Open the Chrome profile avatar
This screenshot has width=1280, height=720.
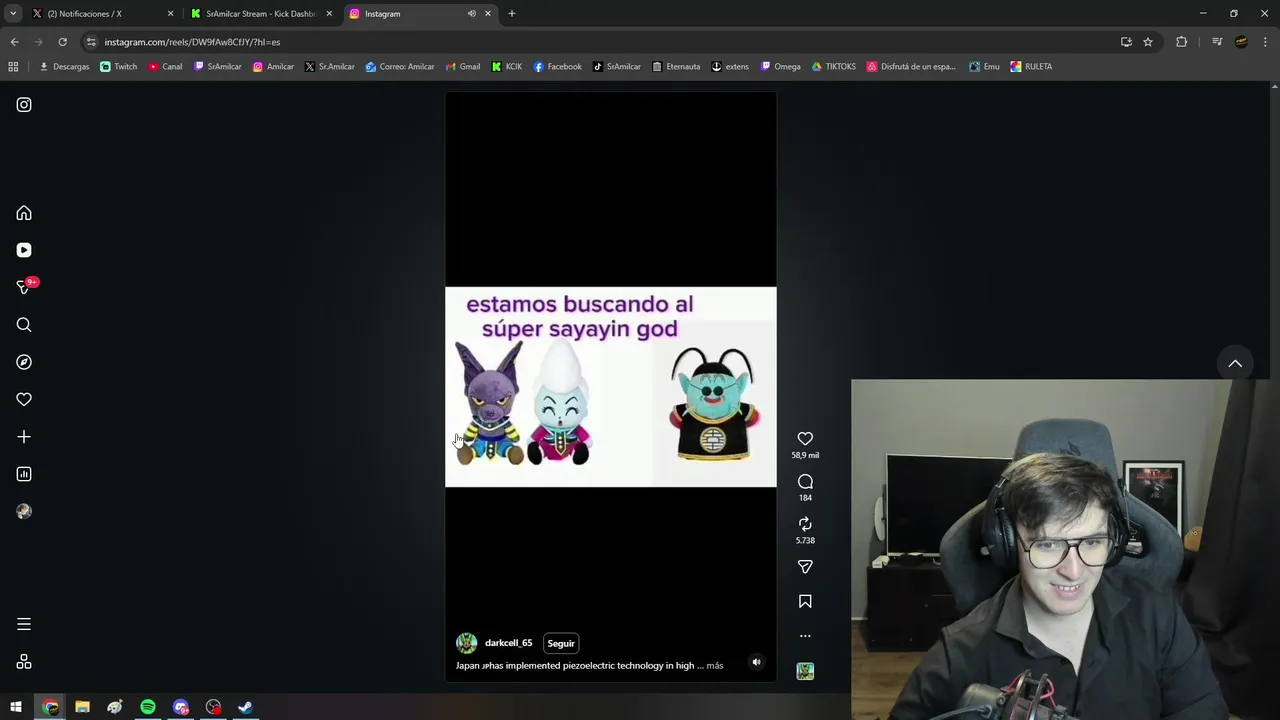click(x=1241, y=42)
